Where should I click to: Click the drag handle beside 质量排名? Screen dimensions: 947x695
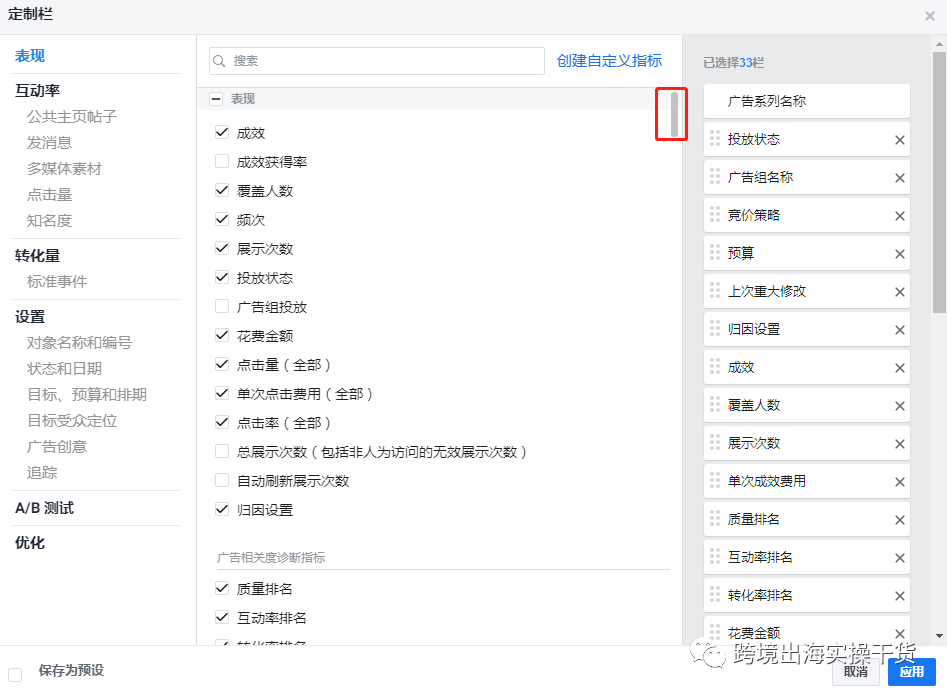tap(714, 519)
